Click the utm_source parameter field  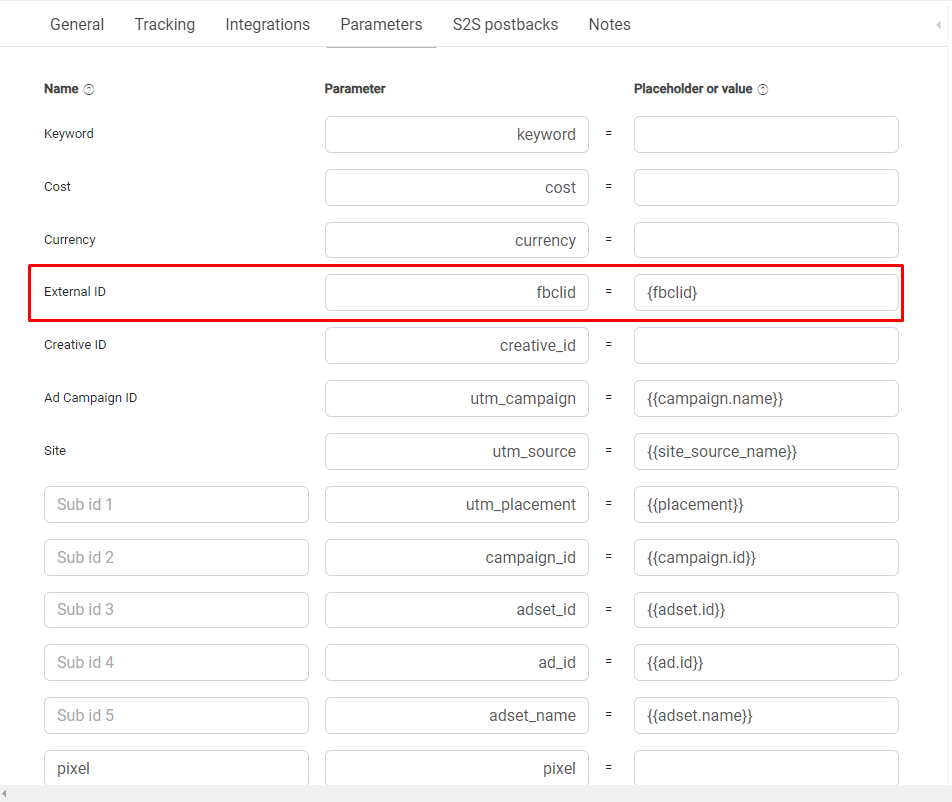click(x=457, y=451)
